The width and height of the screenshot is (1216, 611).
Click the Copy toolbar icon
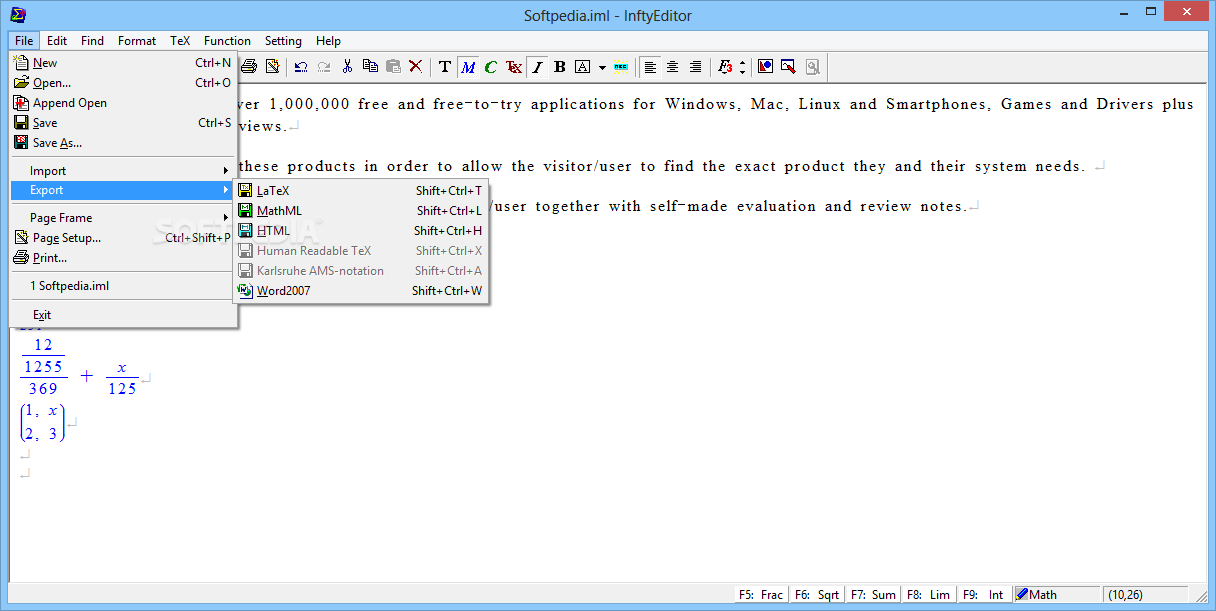coord(370,67)
